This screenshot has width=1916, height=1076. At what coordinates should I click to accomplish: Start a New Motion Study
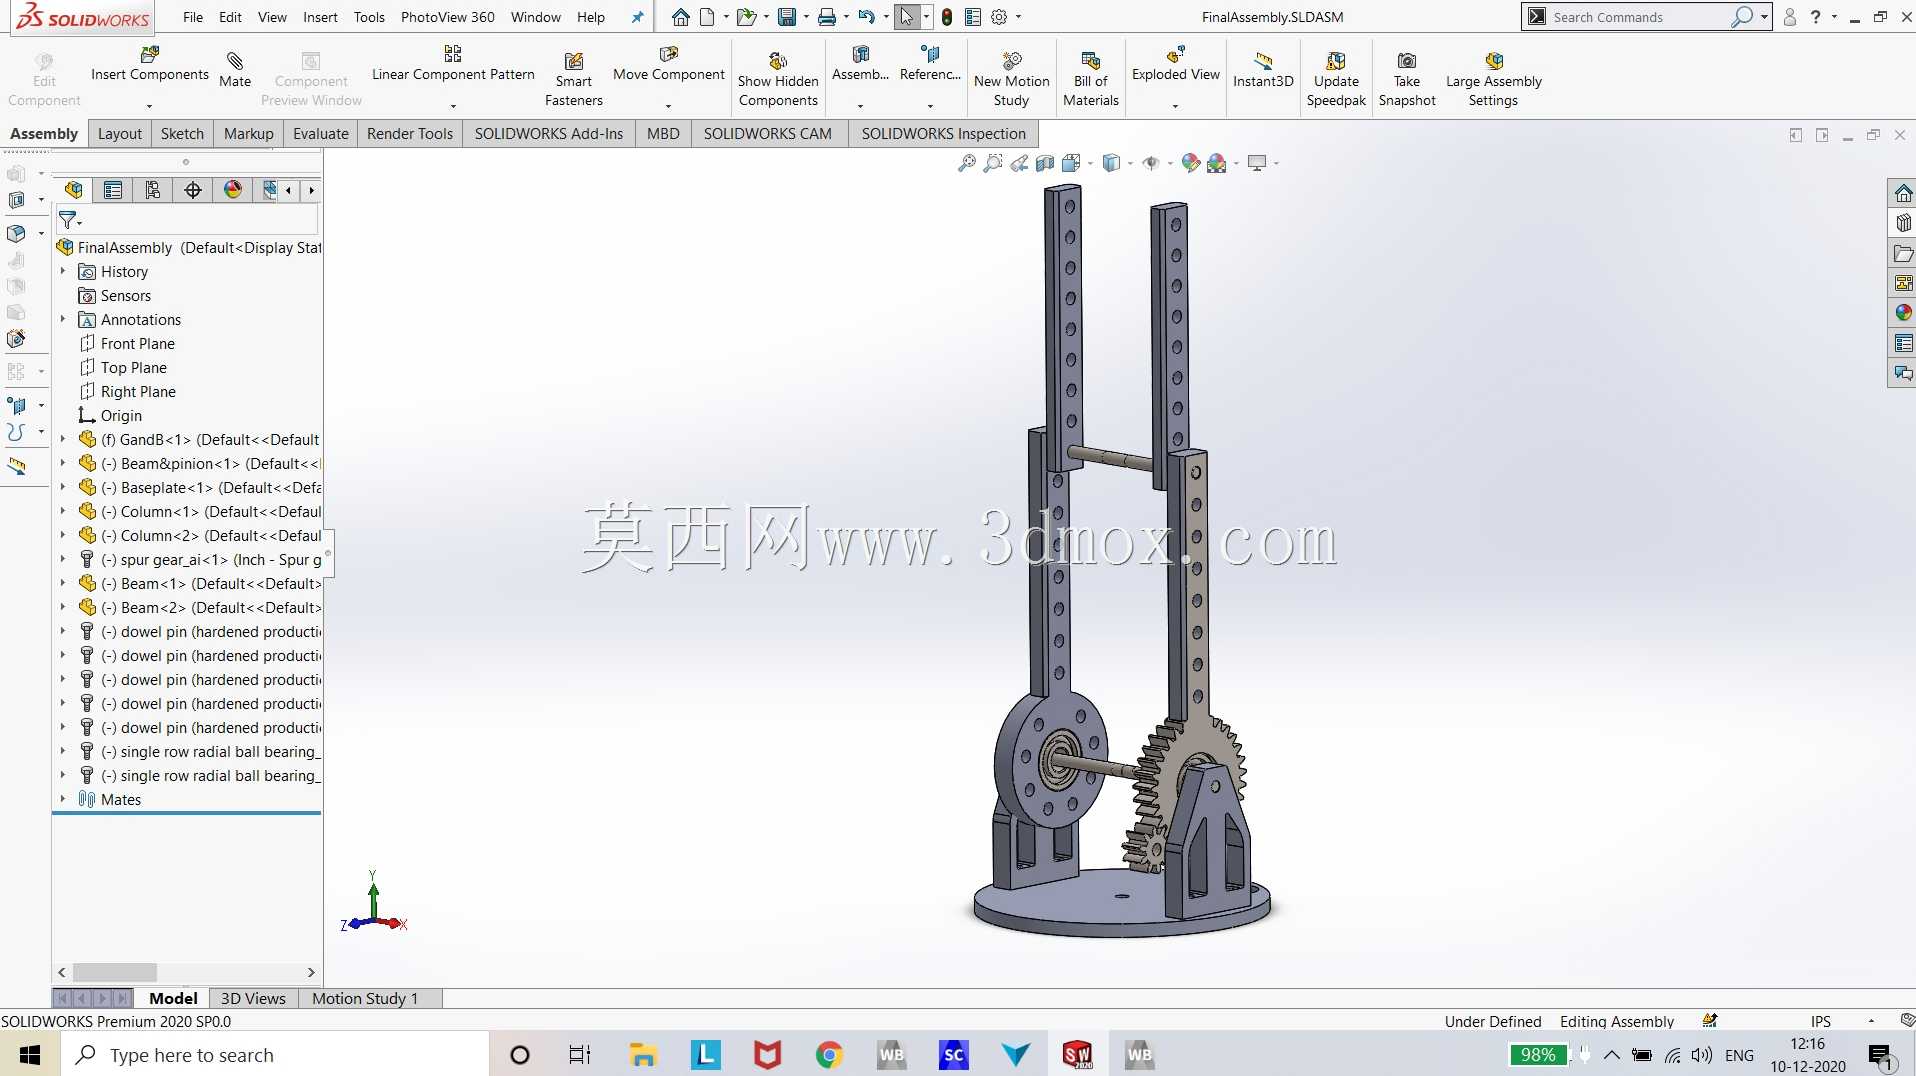pos(1012,79)
